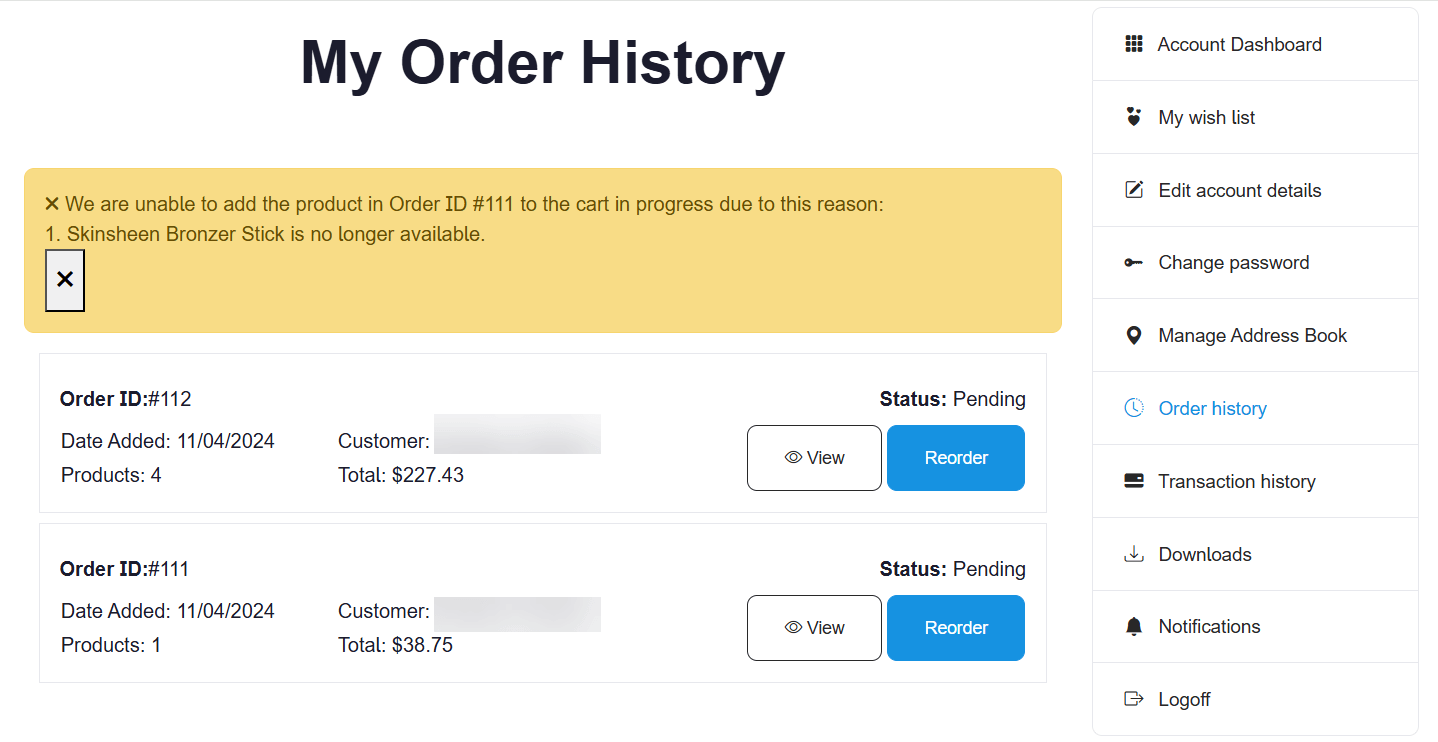This screenshot has width=1438, height=742.
Task: Click the Edit account details pencil icon
Action: pos(1133,190)
